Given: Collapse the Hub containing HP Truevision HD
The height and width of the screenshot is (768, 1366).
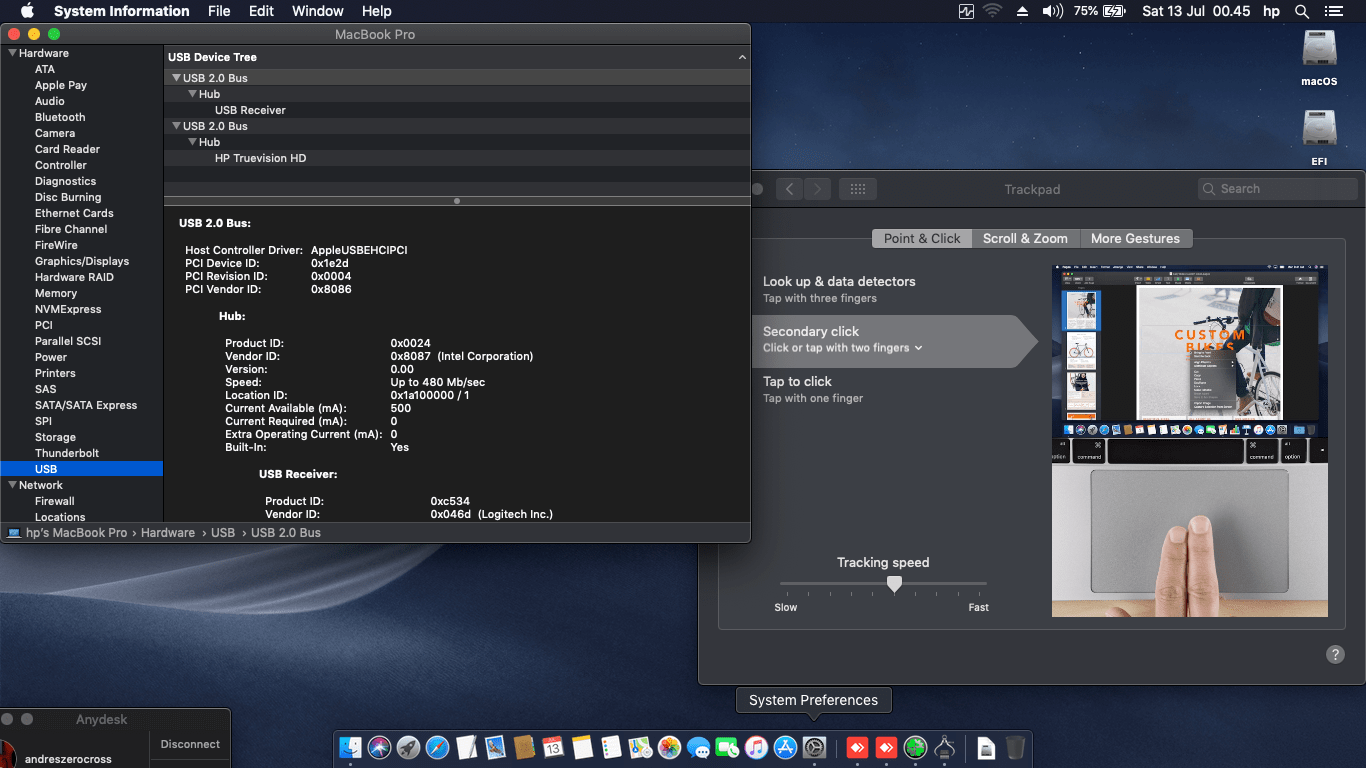Looking at the screenshot, I should coord(192,141).
